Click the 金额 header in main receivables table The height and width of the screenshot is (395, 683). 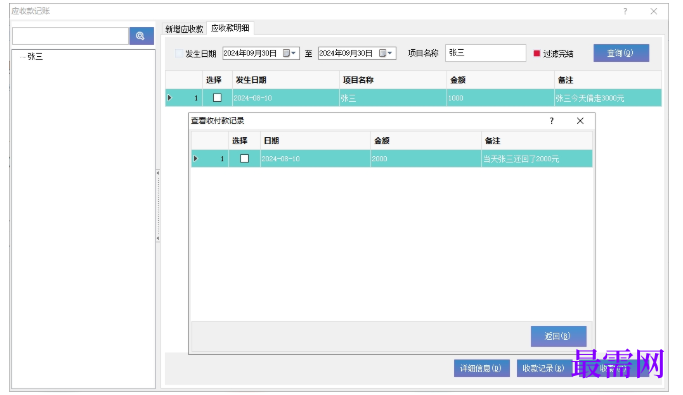pos(500,80)
